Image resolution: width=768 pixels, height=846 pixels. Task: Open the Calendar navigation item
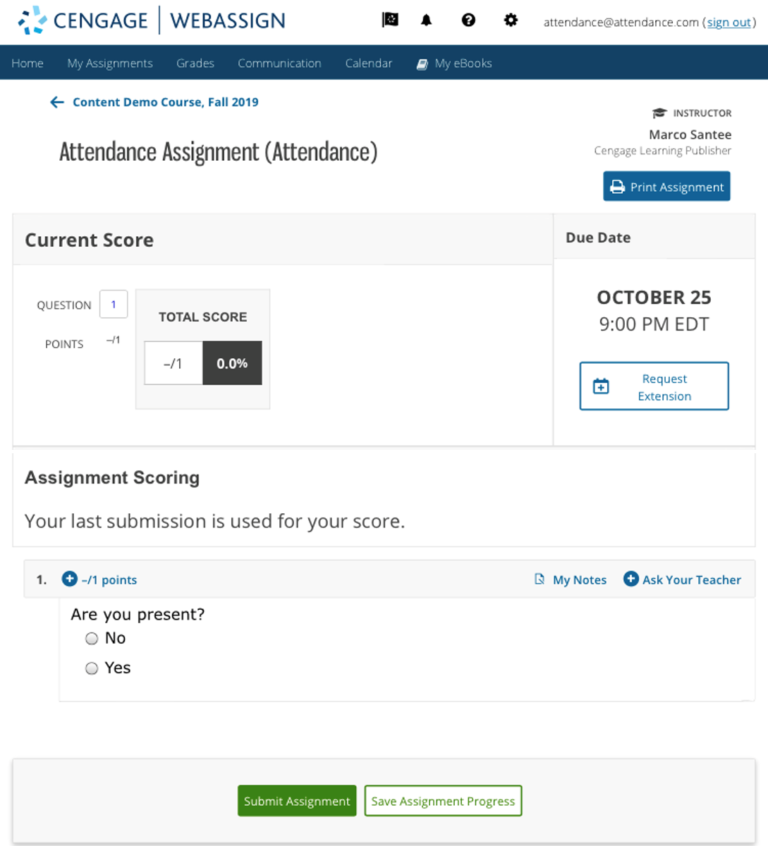coord(368,63)
